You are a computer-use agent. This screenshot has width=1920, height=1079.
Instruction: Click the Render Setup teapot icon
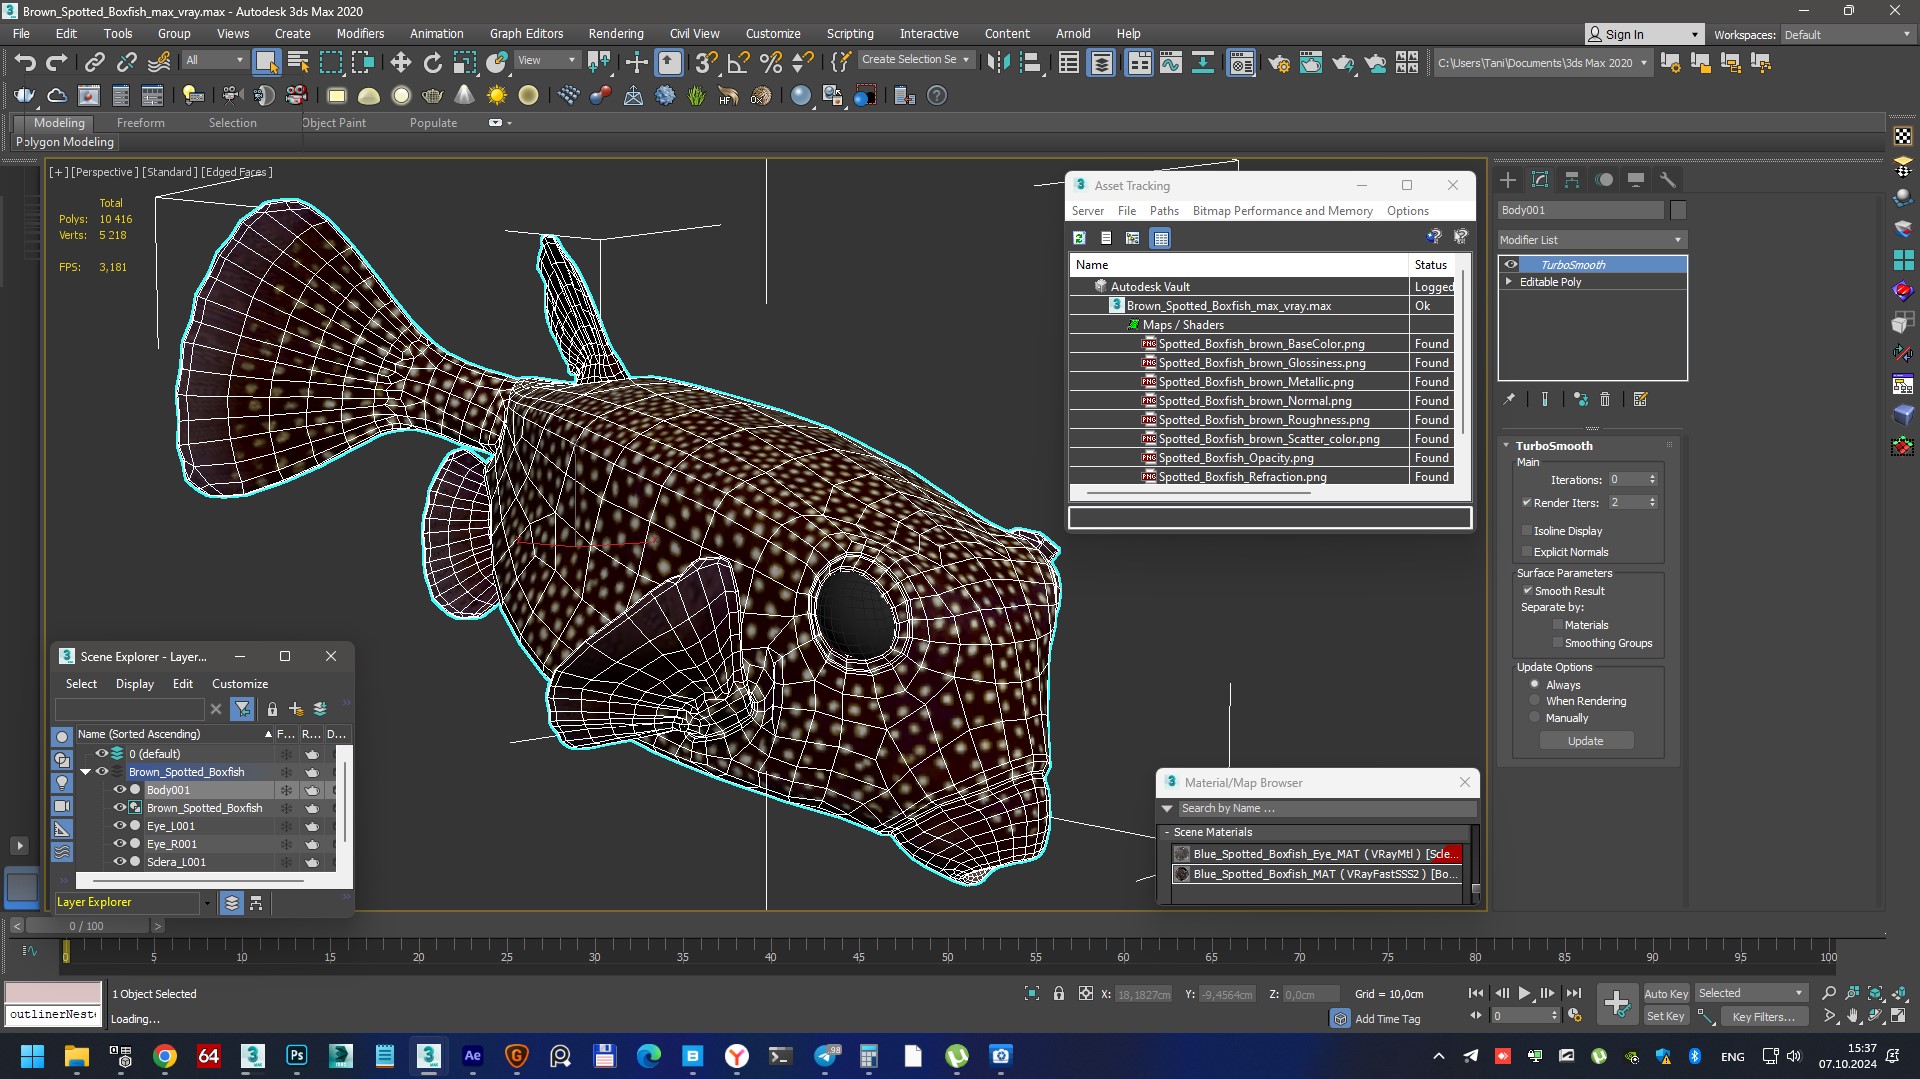click(x=1278, y=63)
